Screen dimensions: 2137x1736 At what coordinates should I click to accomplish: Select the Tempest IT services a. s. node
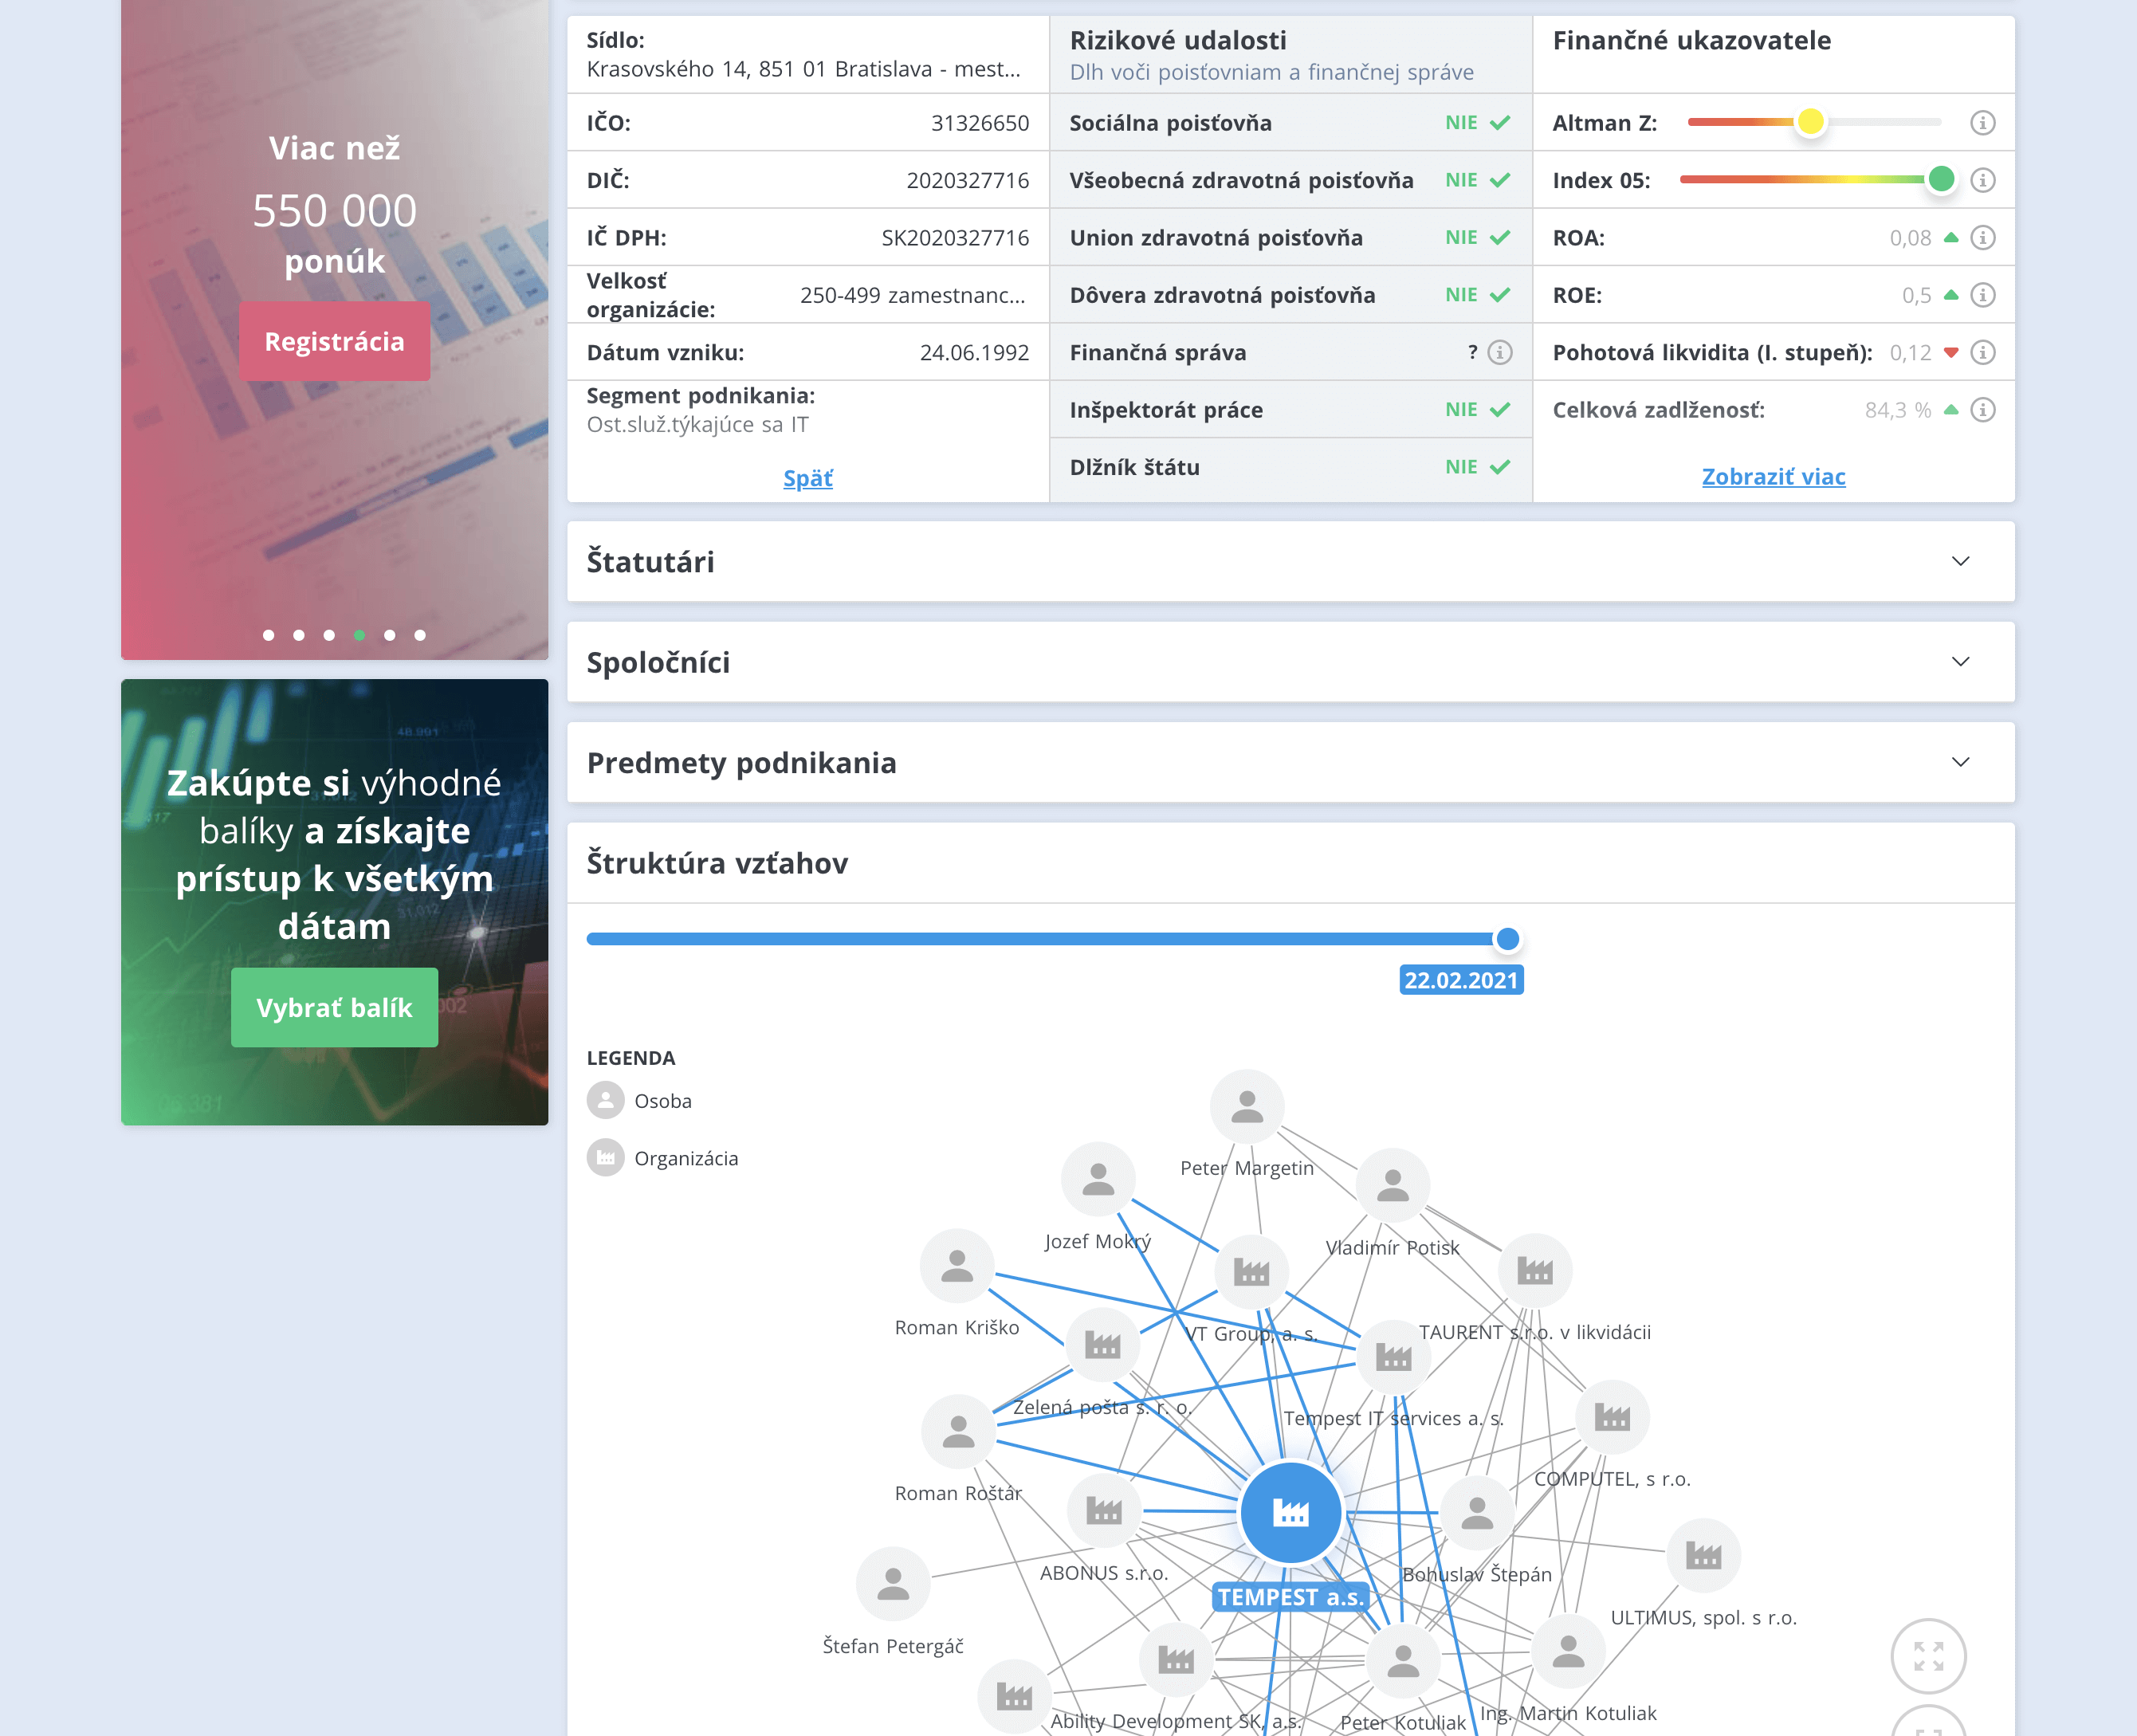click(x=1393, y=1357)
